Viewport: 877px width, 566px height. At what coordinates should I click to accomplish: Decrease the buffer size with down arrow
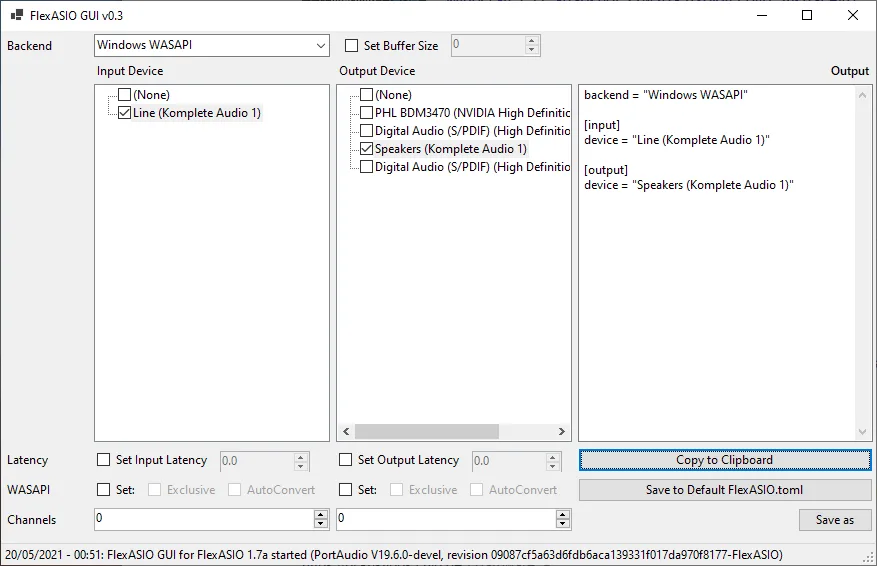pos(532,50)
